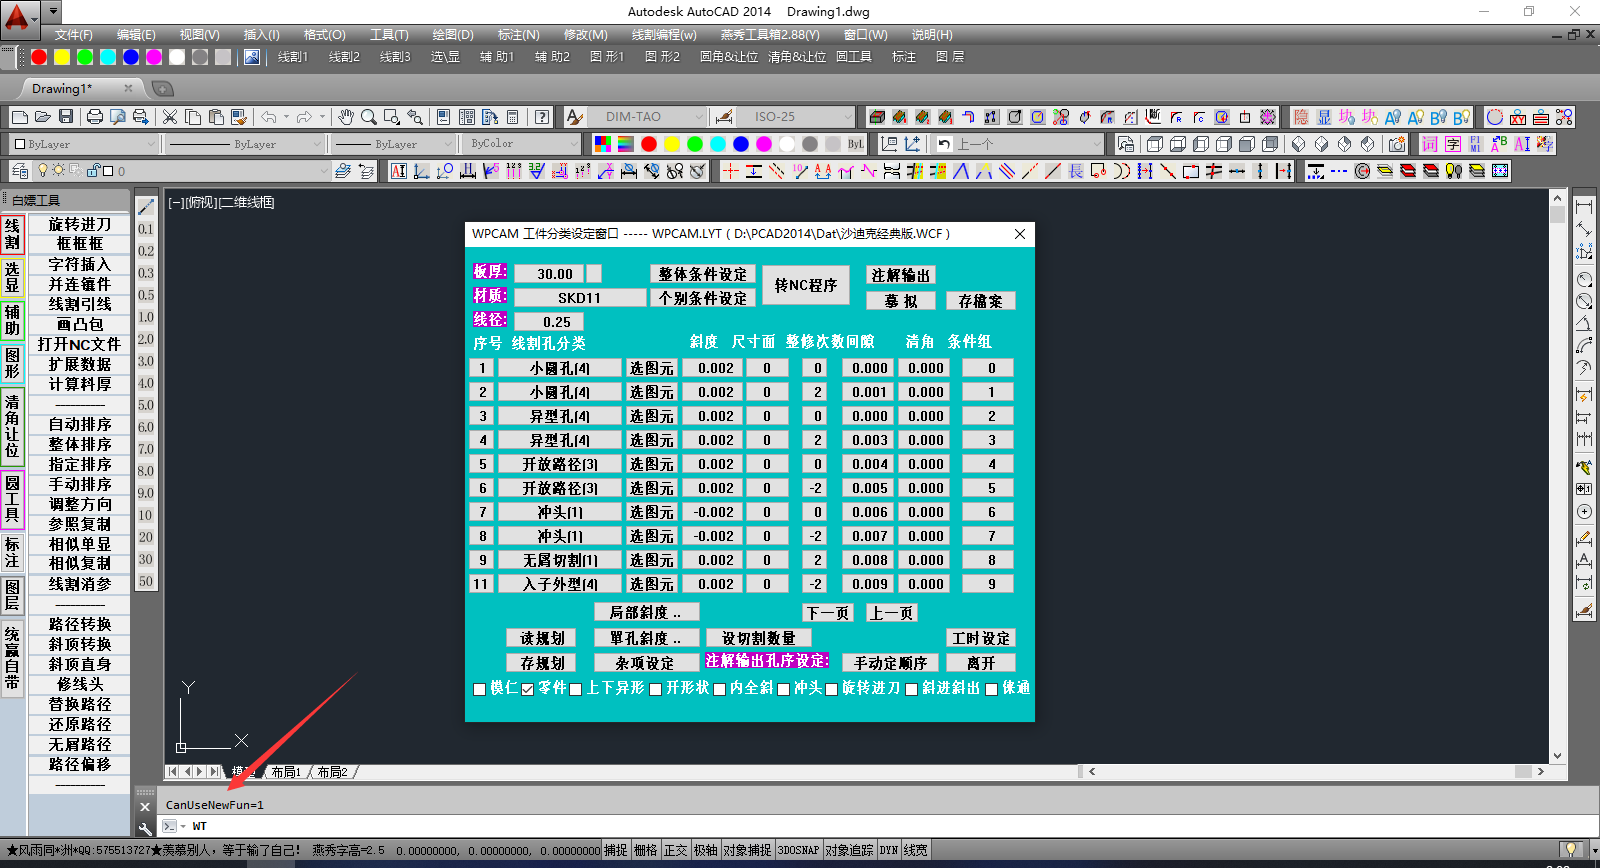Click the Paste clipboard icon
1600x868 pixels.
coord(216,117)
